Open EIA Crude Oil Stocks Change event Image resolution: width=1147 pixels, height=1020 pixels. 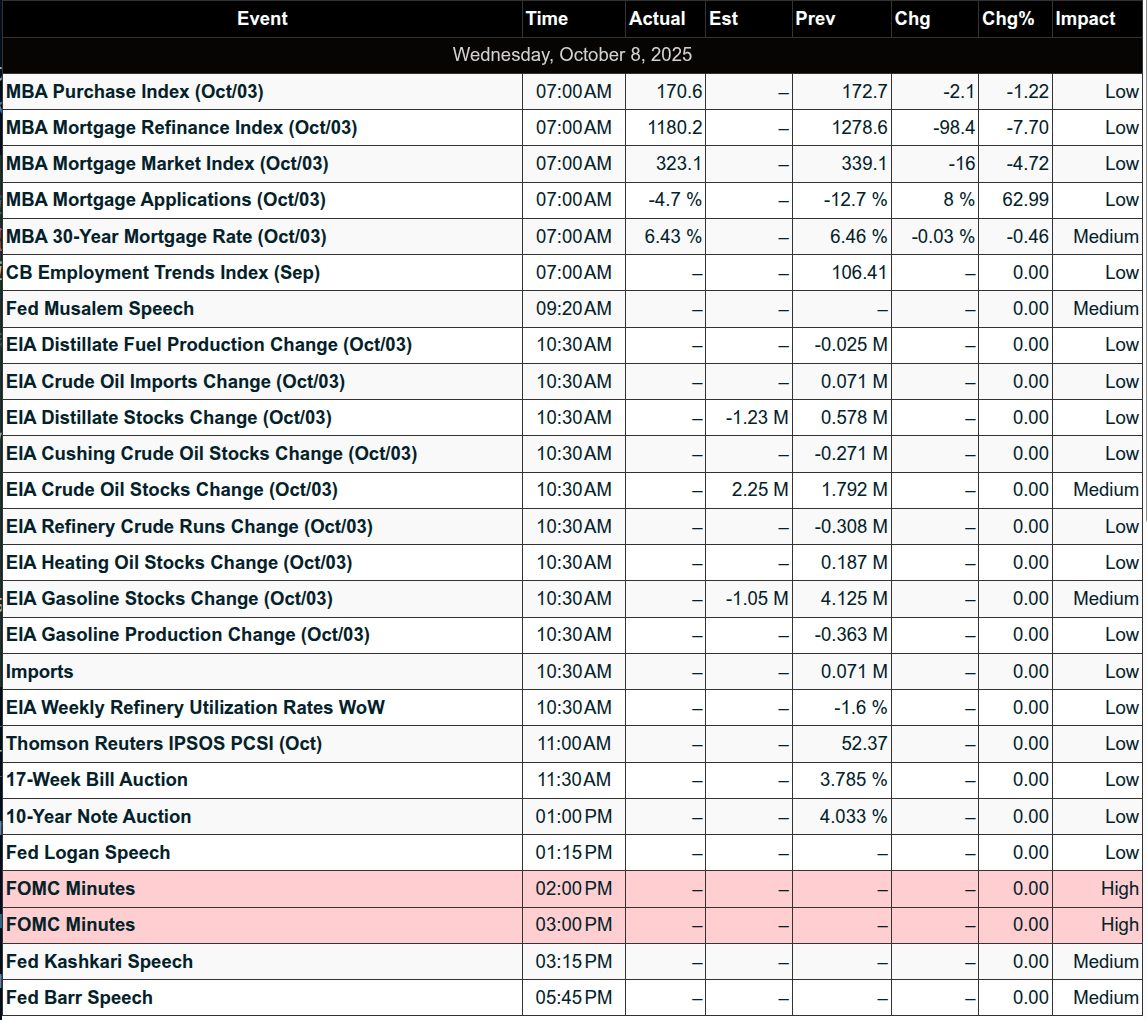pyautogui.click(x=172, y=490)
